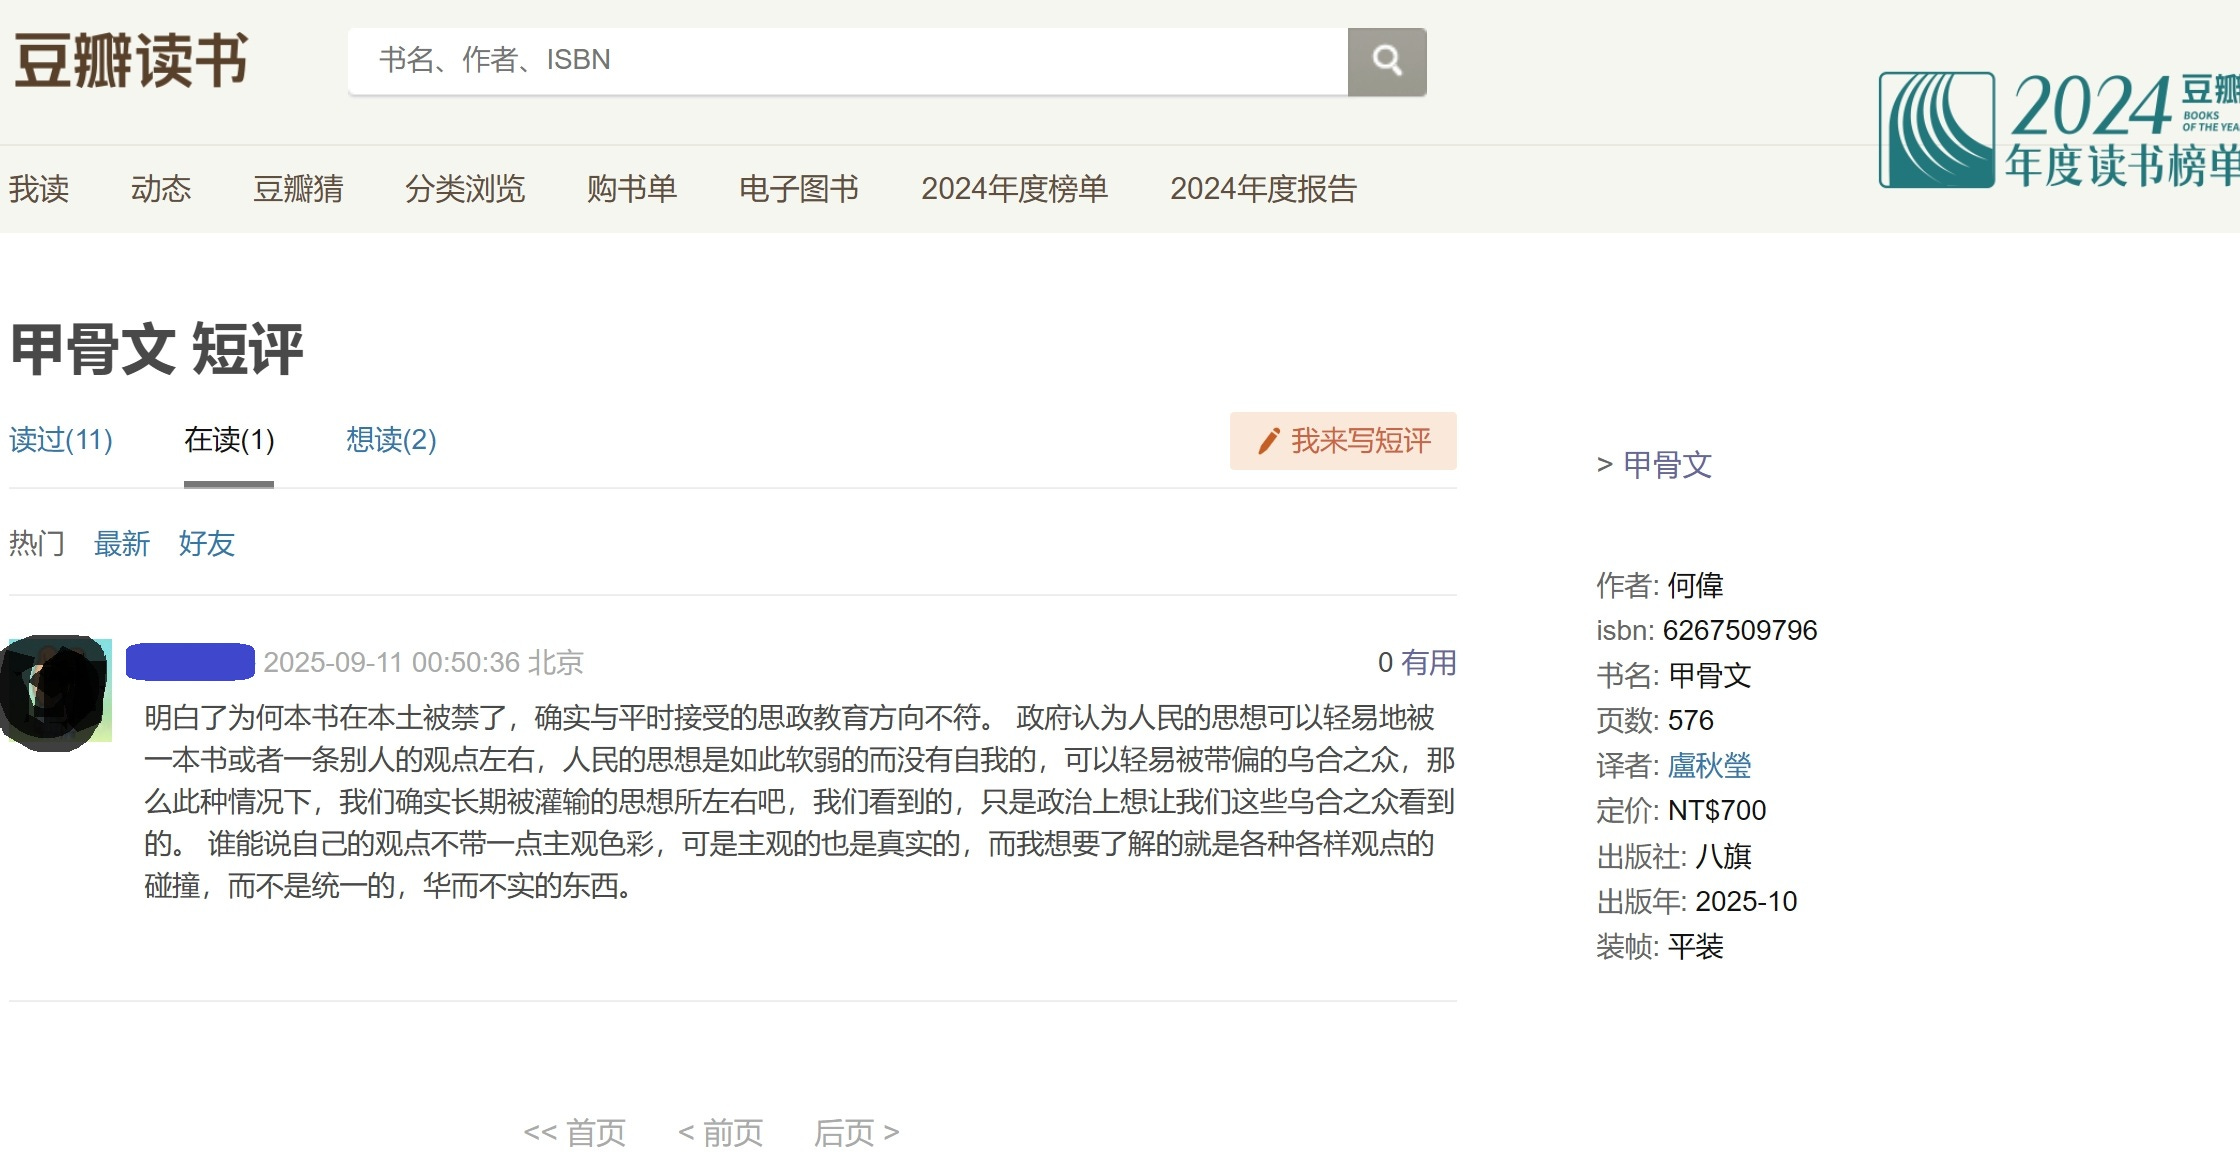Click the page count 576
This screenshot has width=2240, height=1166.
tap(1691, 720)
